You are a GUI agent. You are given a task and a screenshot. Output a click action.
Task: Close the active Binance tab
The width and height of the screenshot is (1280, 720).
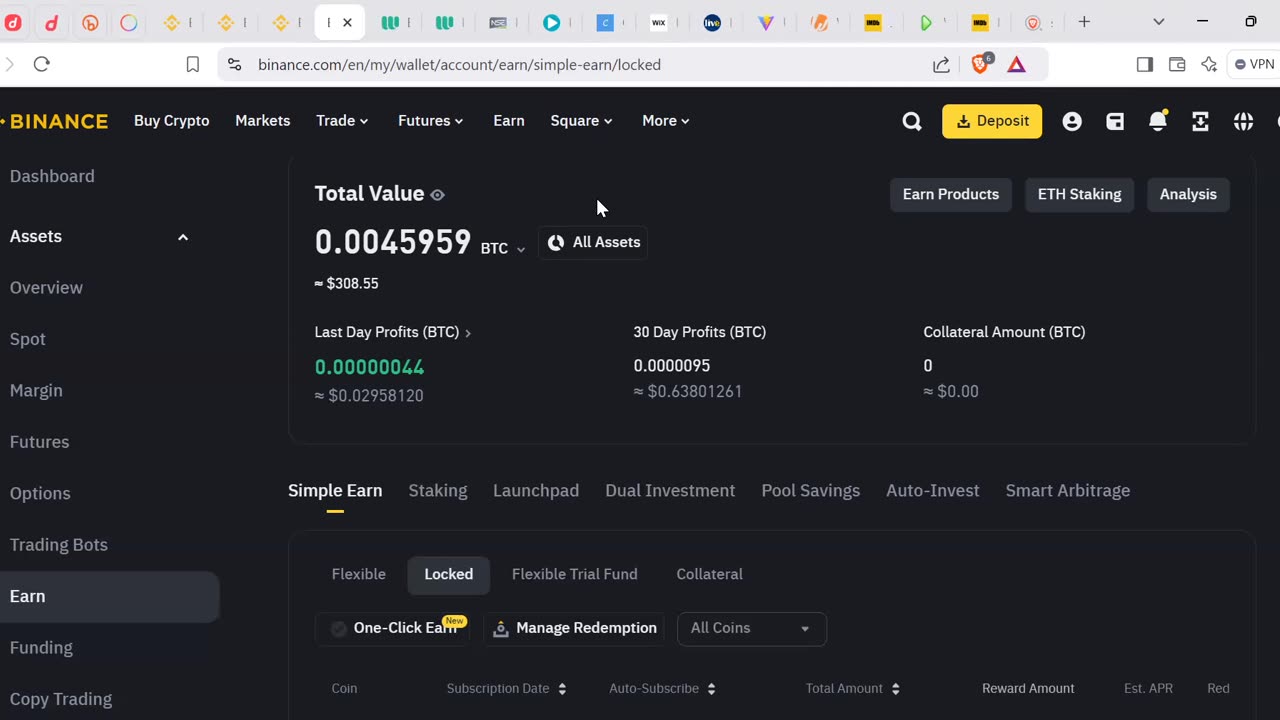[347, 22]
